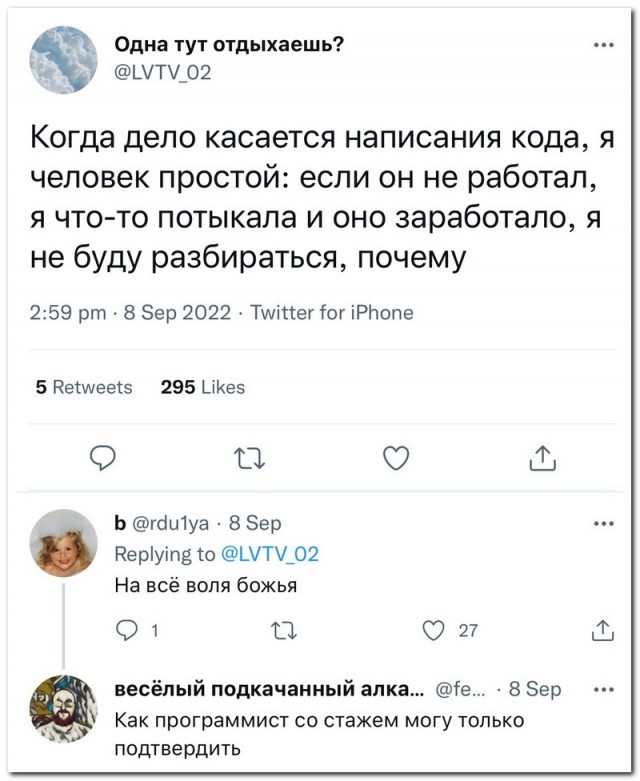View the 5 Retweets list
This screenshot has width=640, height=781.
coord(83,387)
